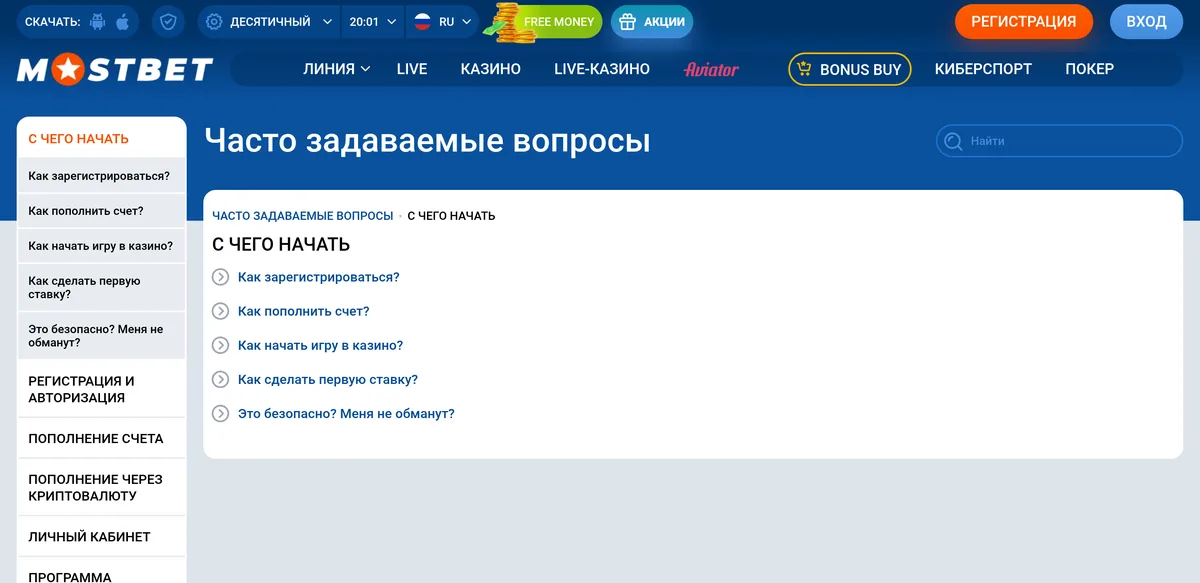Click the gear icon beside ДЕСЯТИЧНЫЙ
The height and width of the screenshot is (583, 1200).
214,22
